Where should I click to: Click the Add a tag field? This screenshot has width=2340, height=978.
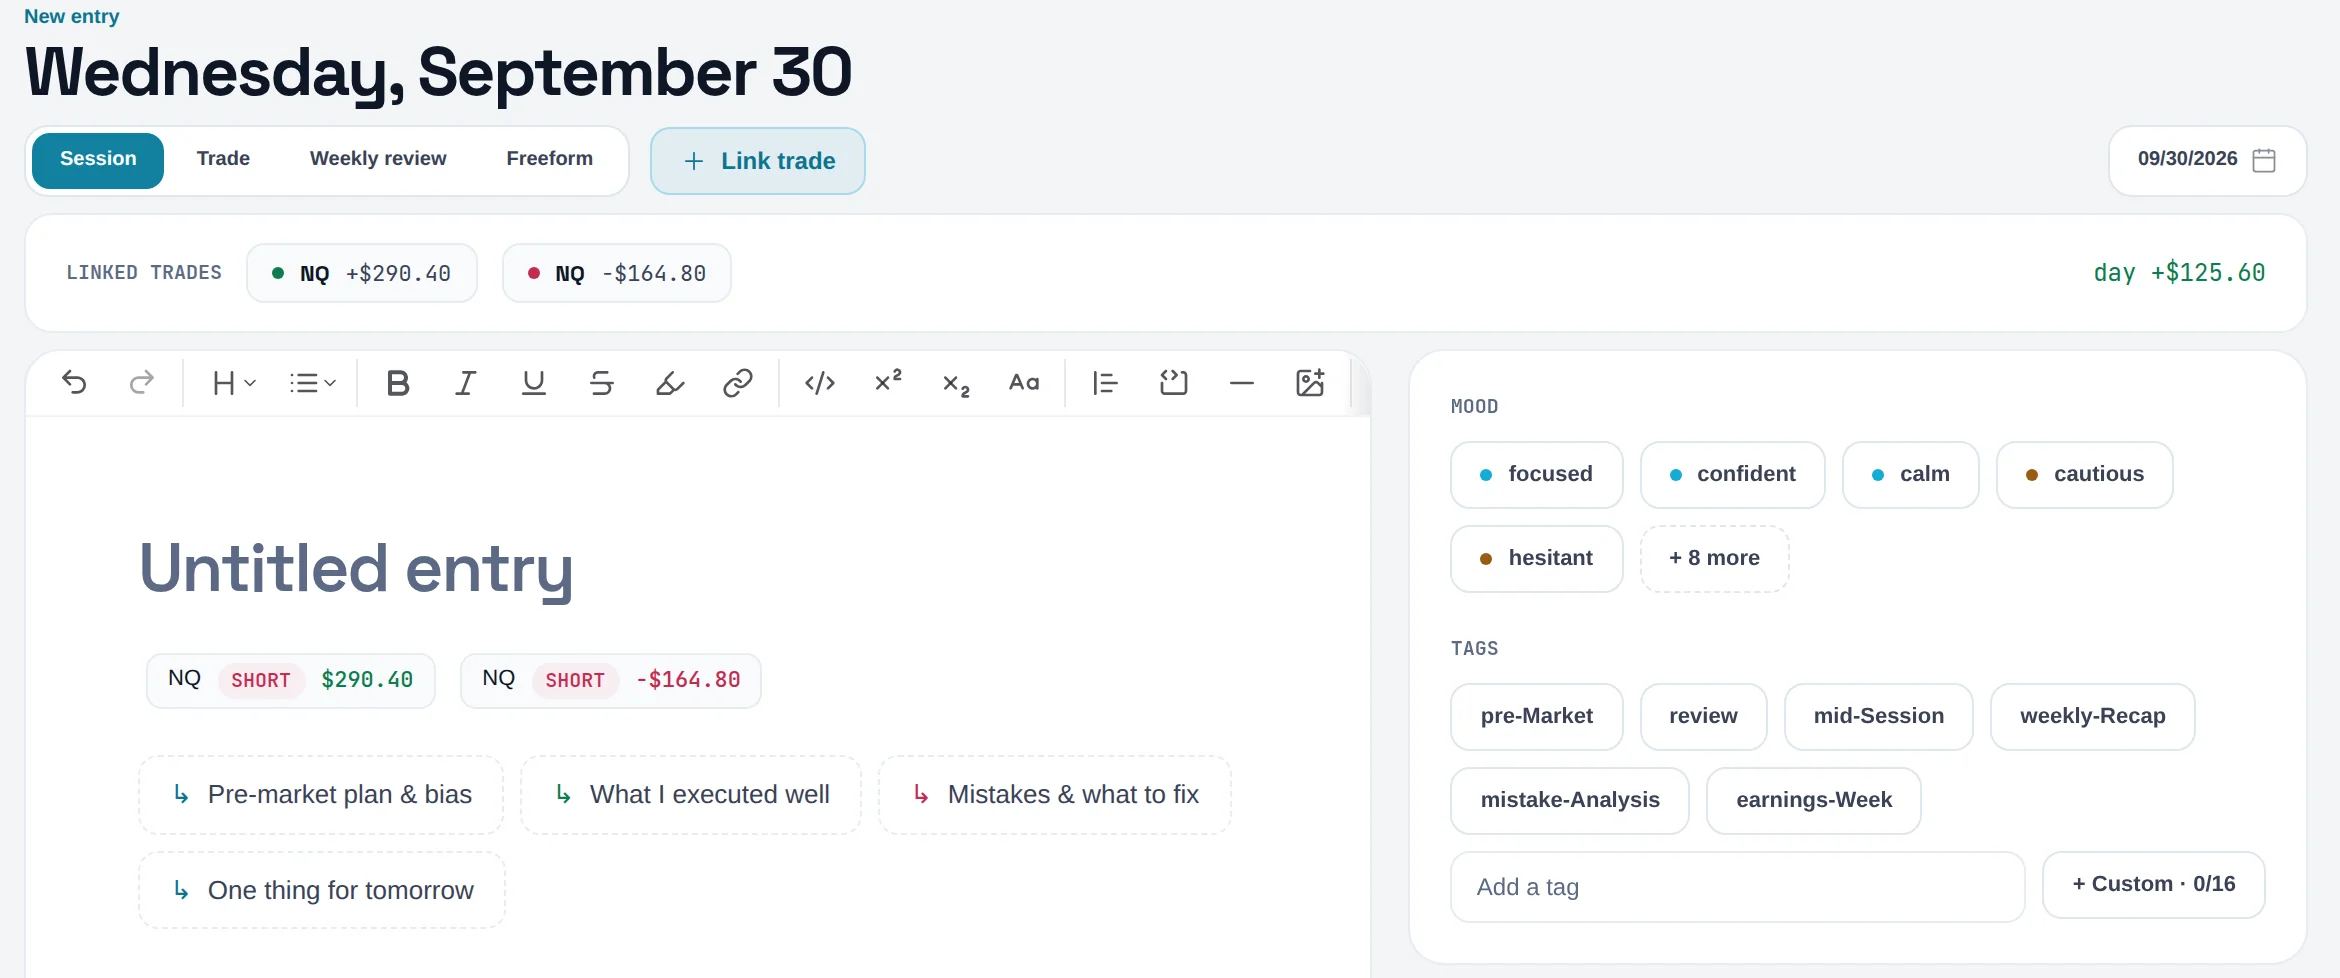[x=1738, y=887]
